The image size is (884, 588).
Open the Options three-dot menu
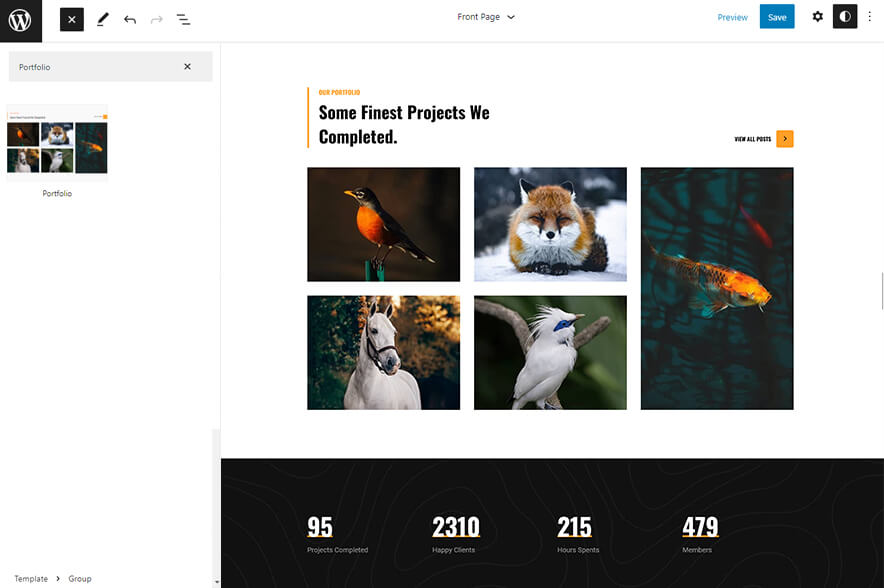click(870, 16)
